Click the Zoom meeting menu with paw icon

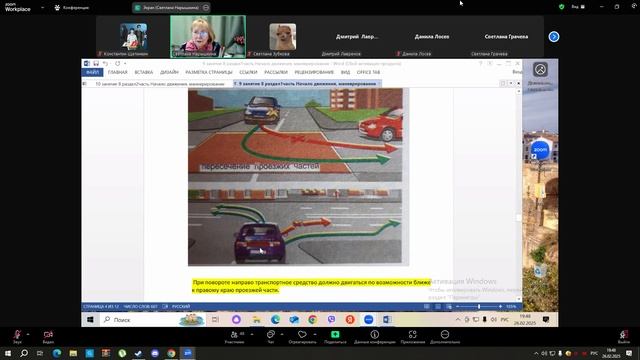(x=72, y=7)
